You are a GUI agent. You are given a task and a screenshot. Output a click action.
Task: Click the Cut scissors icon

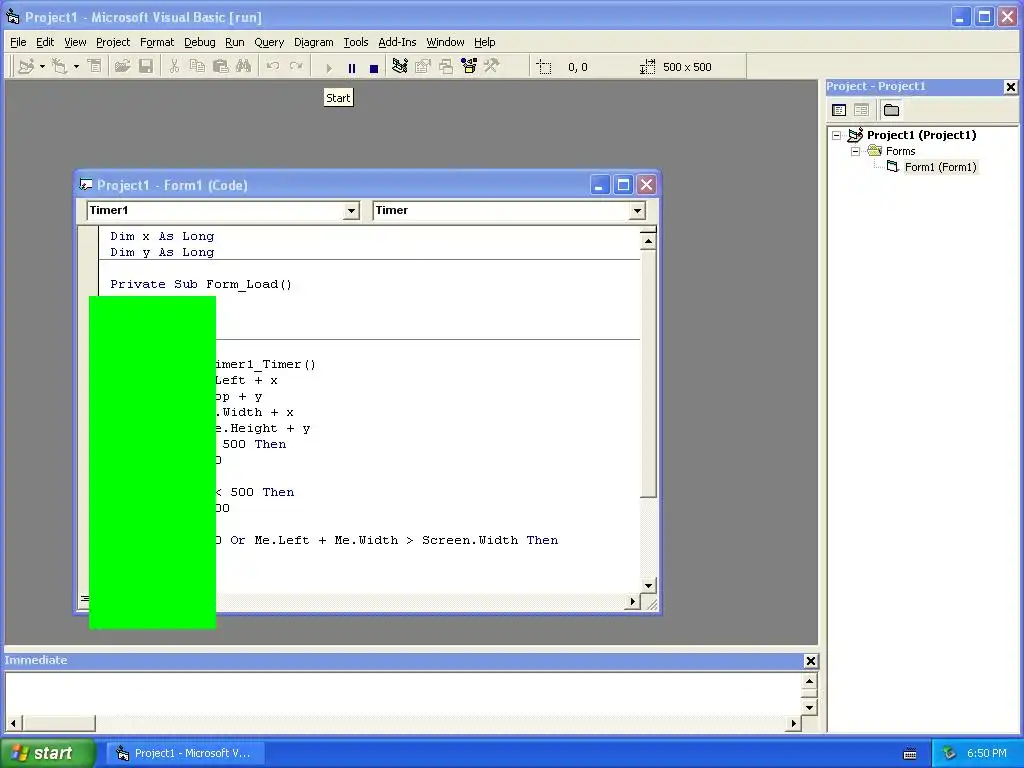click(x=174, y=67)
